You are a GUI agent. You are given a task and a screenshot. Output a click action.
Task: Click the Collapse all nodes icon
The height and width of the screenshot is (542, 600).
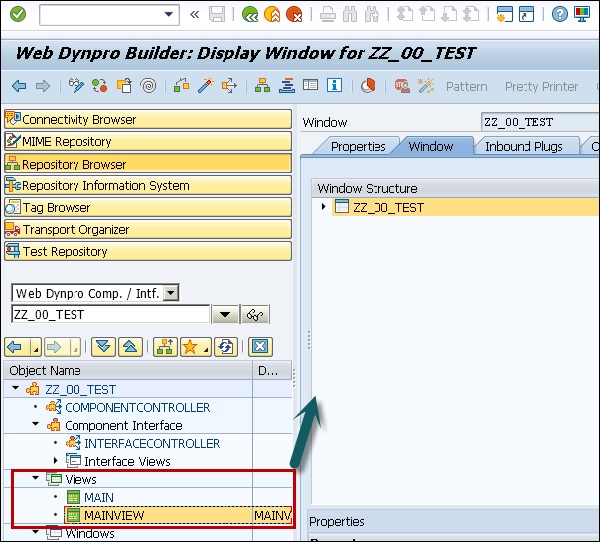point(128,347)
